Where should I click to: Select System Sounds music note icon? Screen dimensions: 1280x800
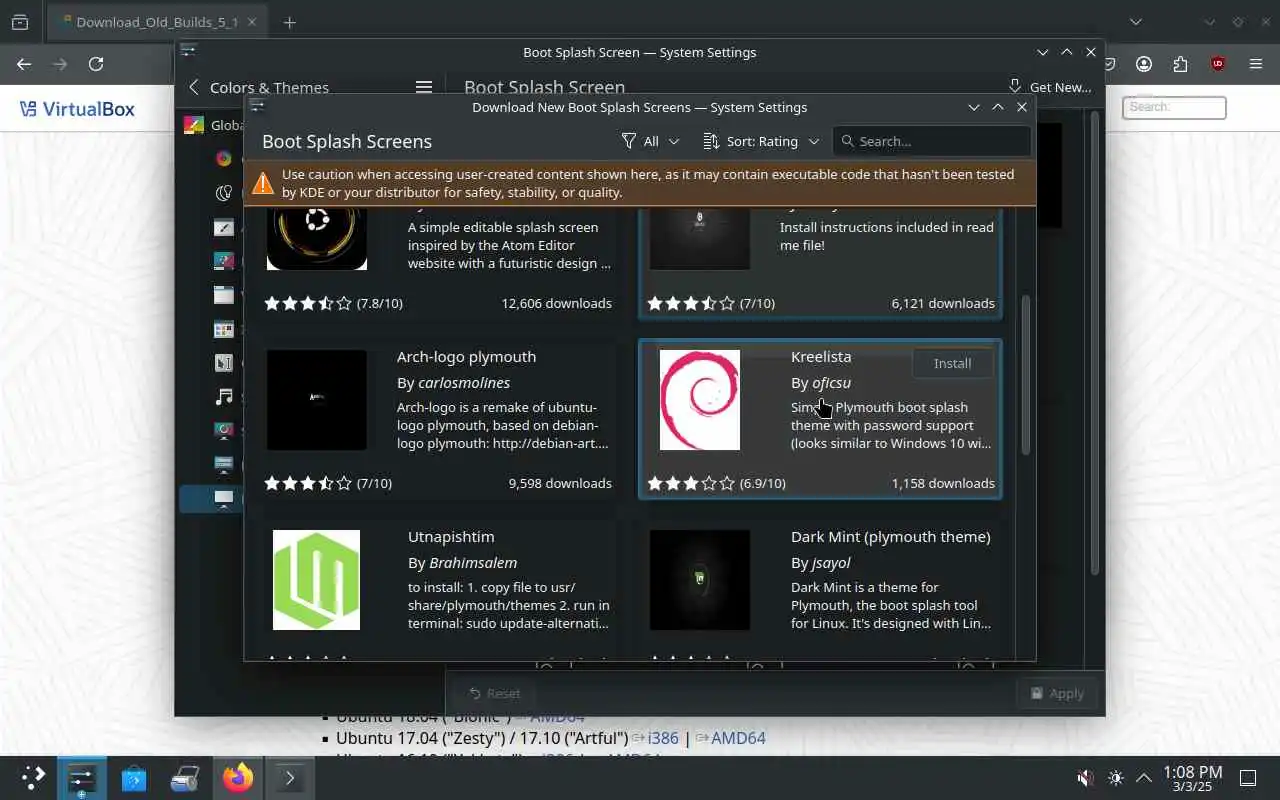[x=224, y=397]
